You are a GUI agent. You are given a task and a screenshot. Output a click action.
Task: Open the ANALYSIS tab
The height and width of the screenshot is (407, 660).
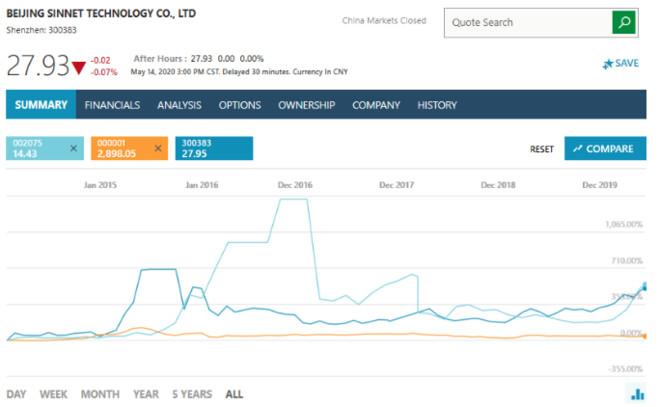(x=179, y=105)
